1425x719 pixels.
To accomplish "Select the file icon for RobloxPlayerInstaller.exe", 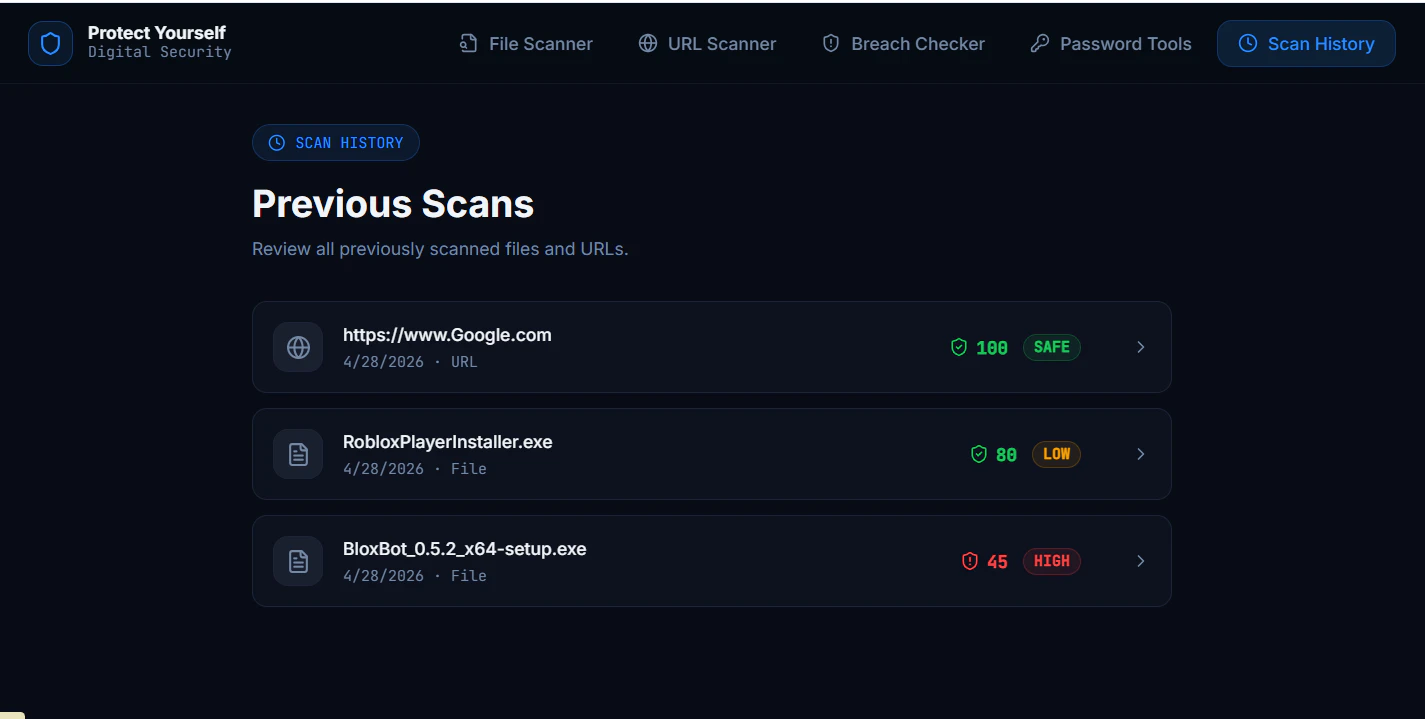I will (x=297, y=454).
